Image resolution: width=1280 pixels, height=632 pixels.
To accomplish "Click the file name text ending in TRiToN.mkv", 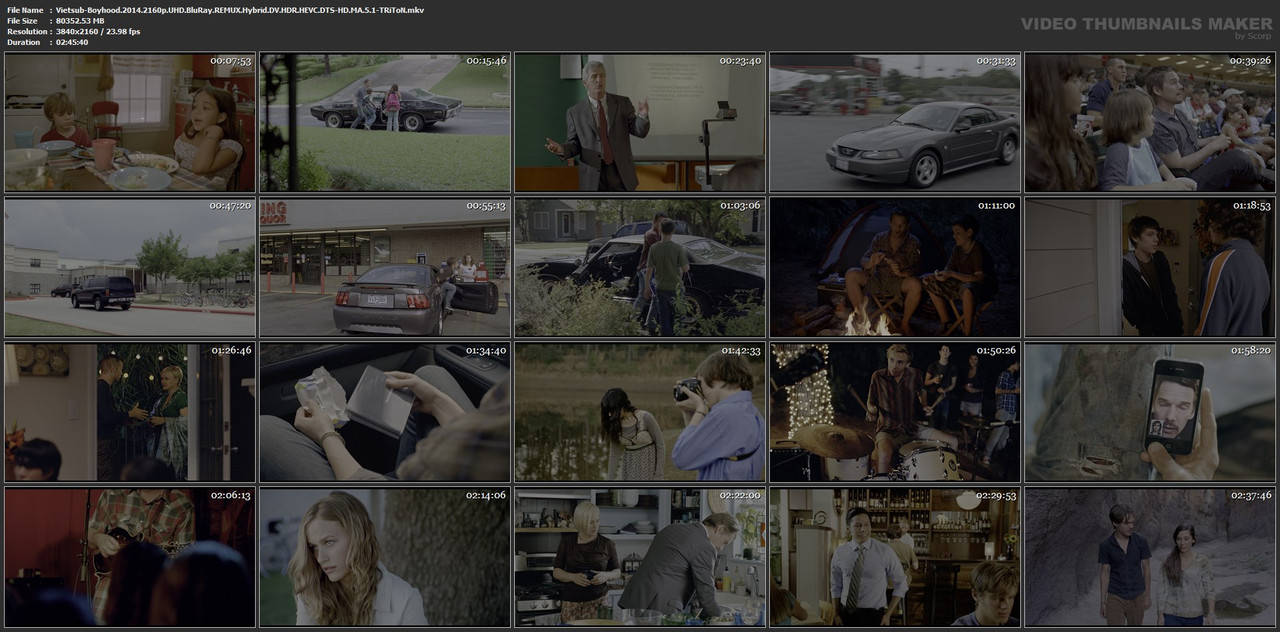I will point(240,10).
